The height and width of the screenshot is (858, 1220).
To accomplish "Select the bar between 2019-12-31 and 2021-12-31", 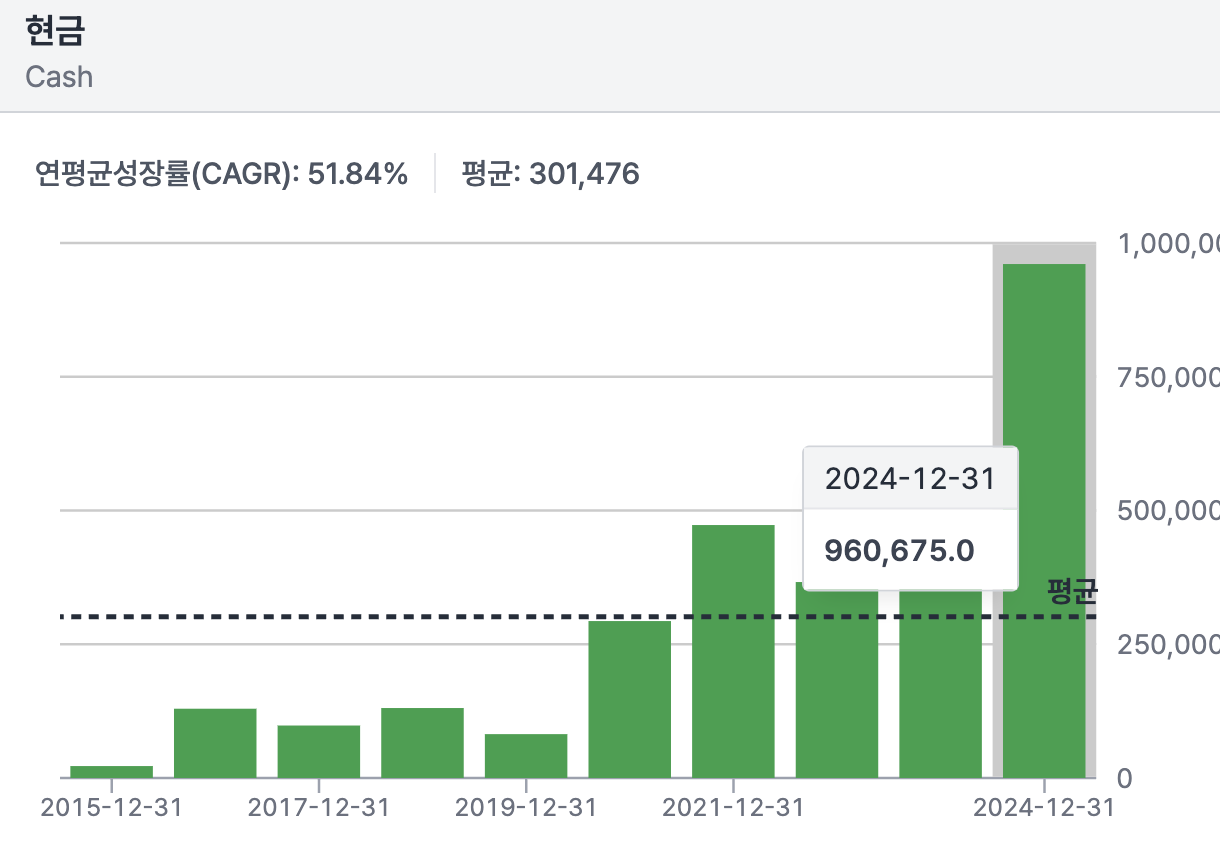I will [x=629, y=698].
